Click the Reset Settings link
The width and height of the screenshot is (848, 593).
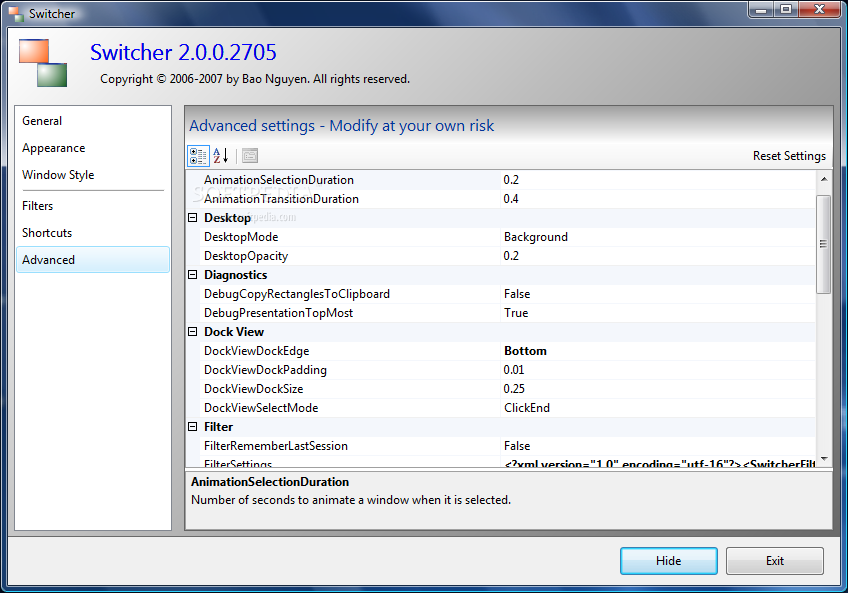[x=789, y=156]
